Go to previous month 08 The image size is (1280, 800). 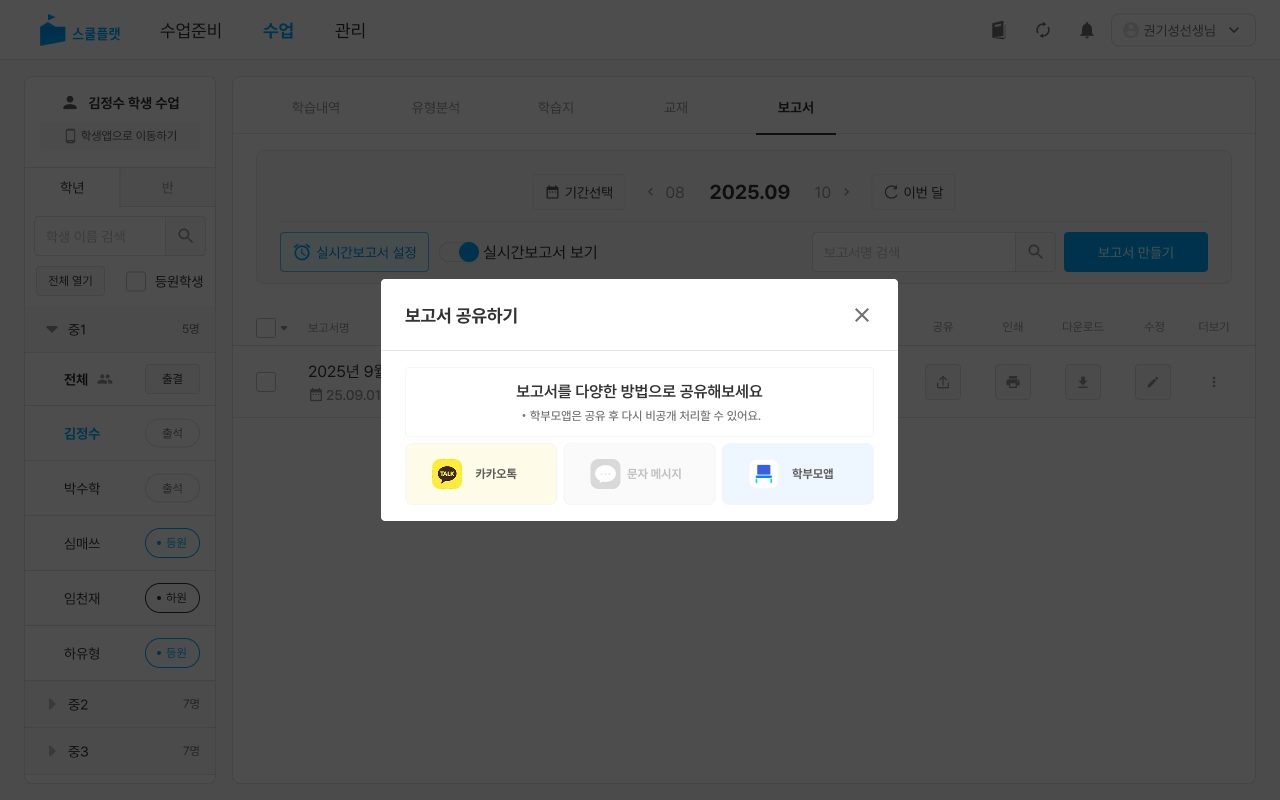(665, 192)
